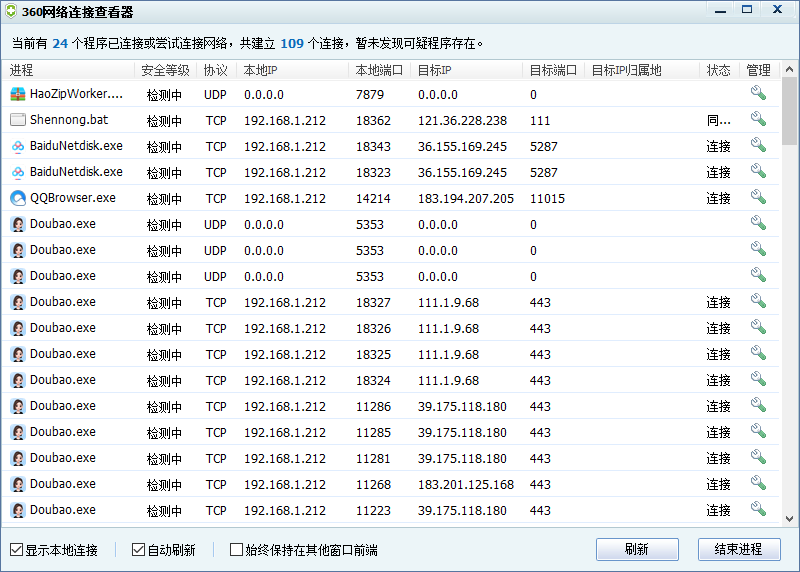Click manage icon for Doubao port 18325
The height and width of the screenshot is (572, 800).
point(758,353)
